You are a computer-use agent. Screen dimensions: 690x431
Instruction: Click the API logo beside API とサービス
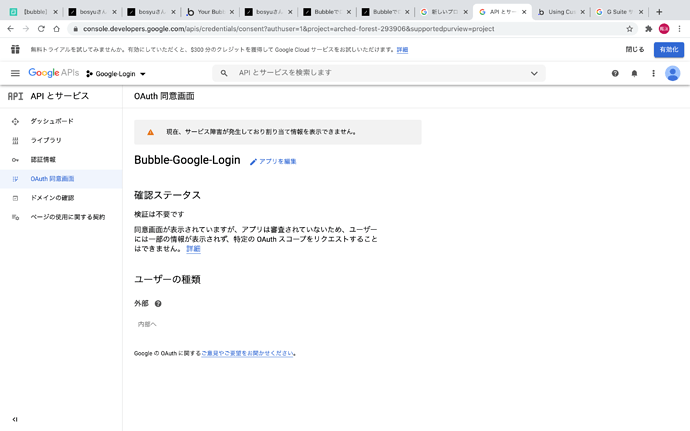click(15, 96)
